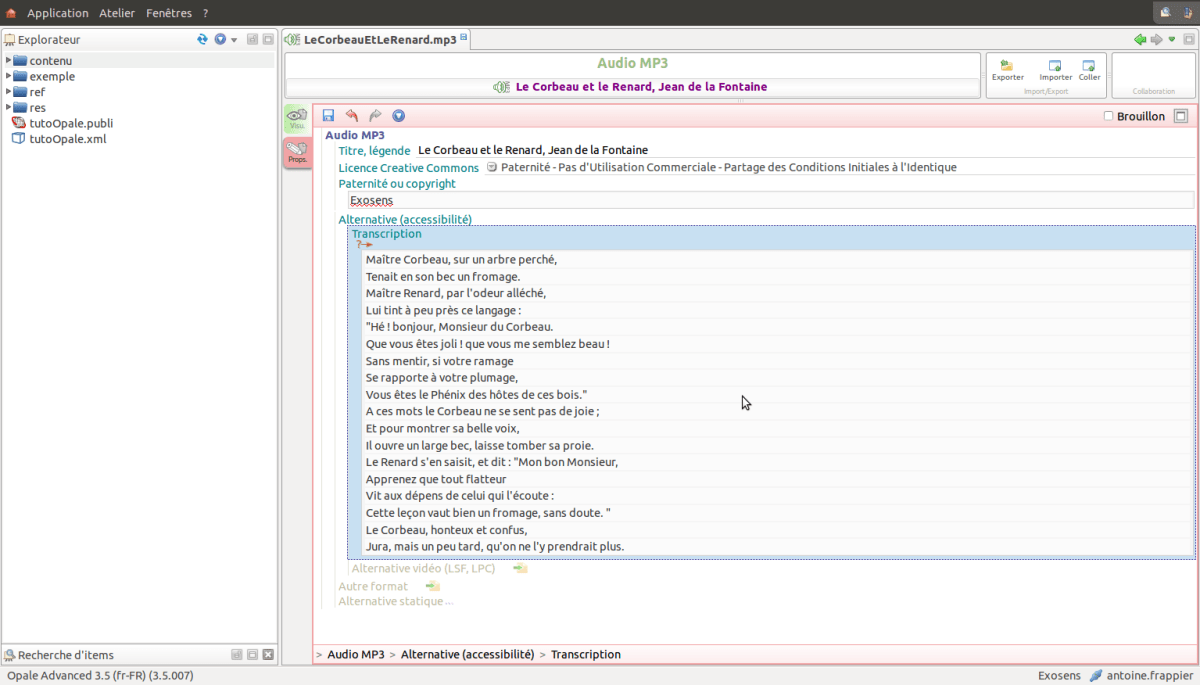Click Alternative (accessibilité) in the breadcrumb
Viewport: 1200px width, 685px height.
coord(467,654)
